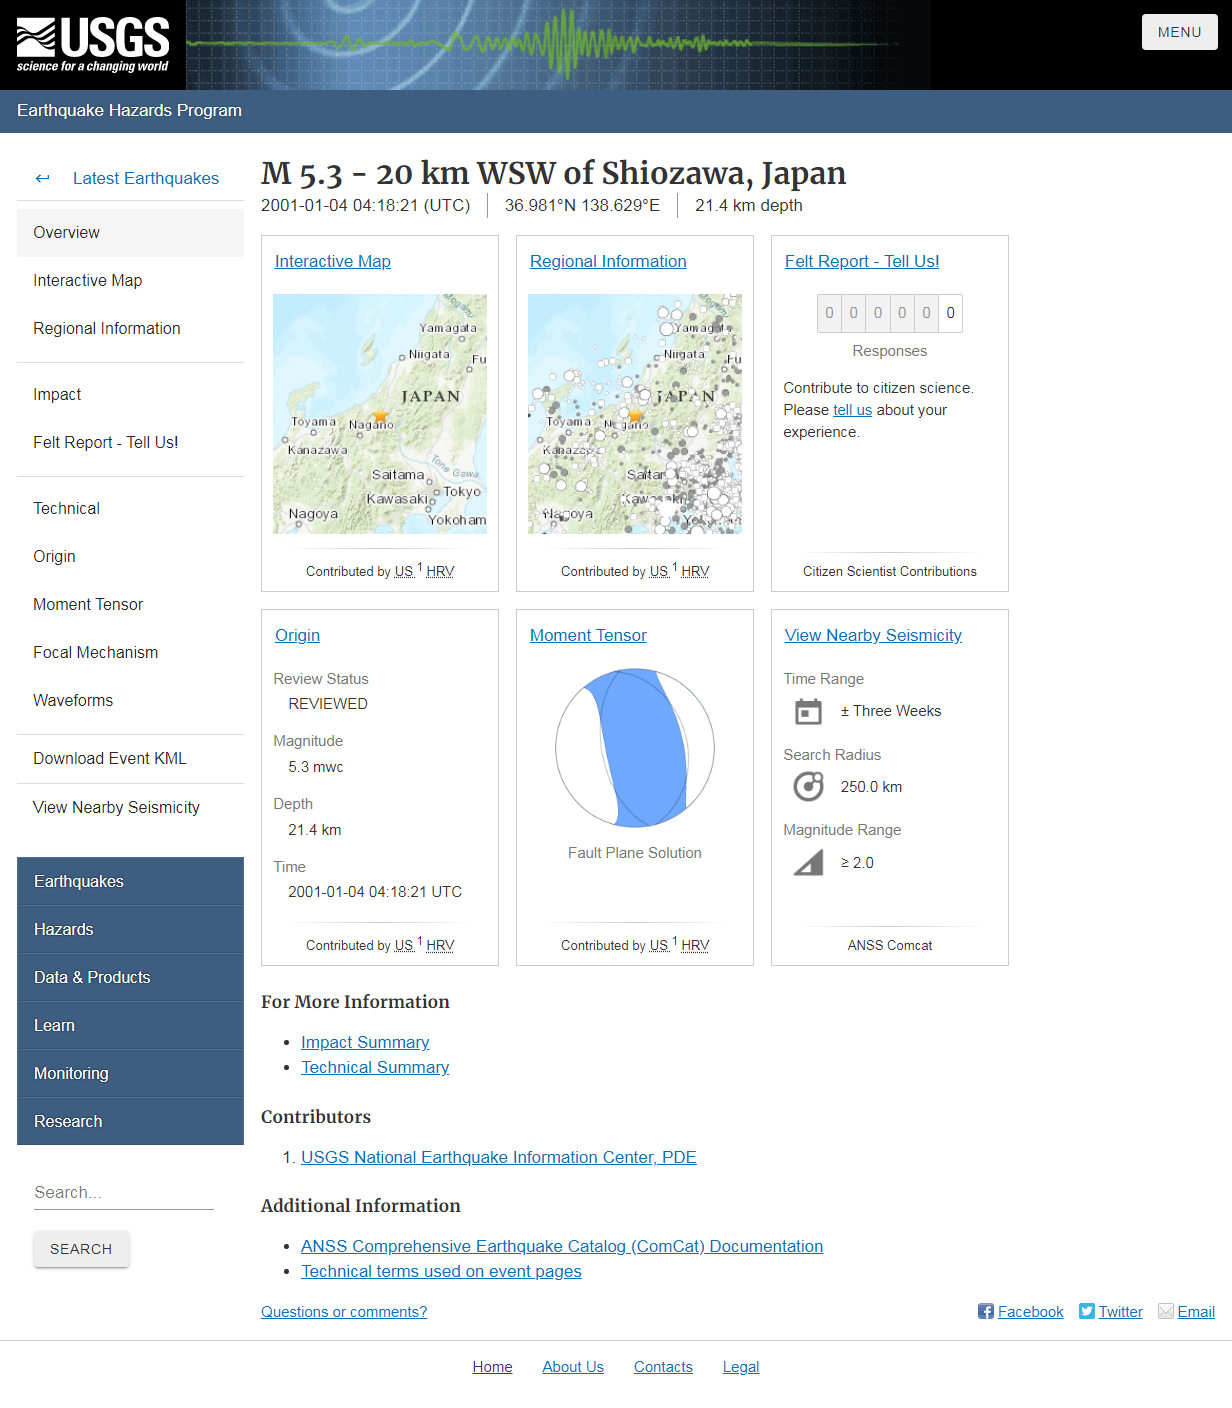Open the MENU button
The height and width of the screenshot is (1408, 1232).
point(1180,32)
